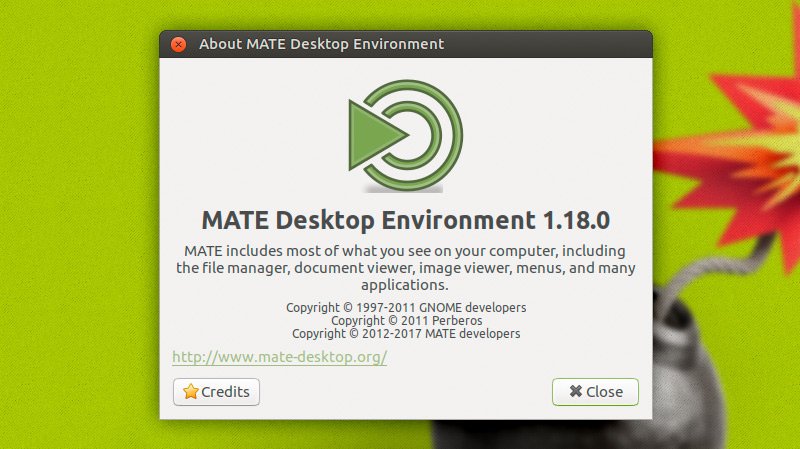Click the 'About MATE Desktop Environment' title bar
The height and width of the screenshot is (449, 800).
coord(321,44)
